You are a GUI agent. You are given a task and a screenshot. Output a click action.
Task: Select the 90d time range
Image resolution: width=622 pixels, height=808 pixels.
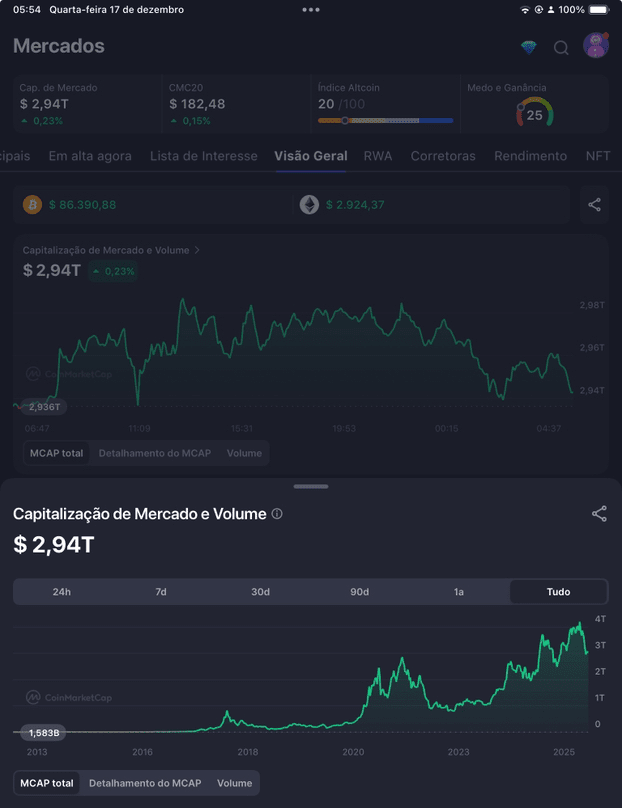359,592
